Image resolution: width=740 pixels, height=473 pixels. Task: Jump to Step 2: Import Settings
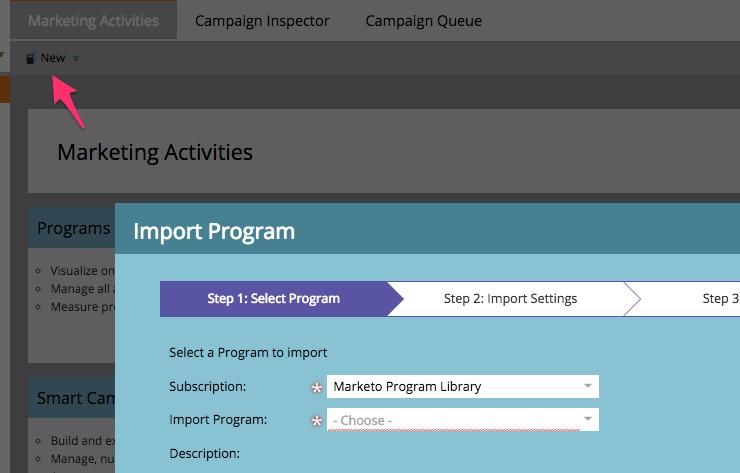510,298
